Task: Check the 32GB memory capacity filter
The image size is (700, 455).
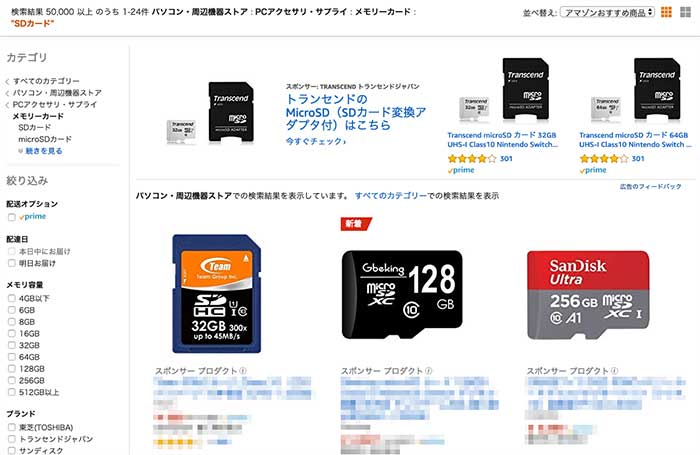Action: 12,345
